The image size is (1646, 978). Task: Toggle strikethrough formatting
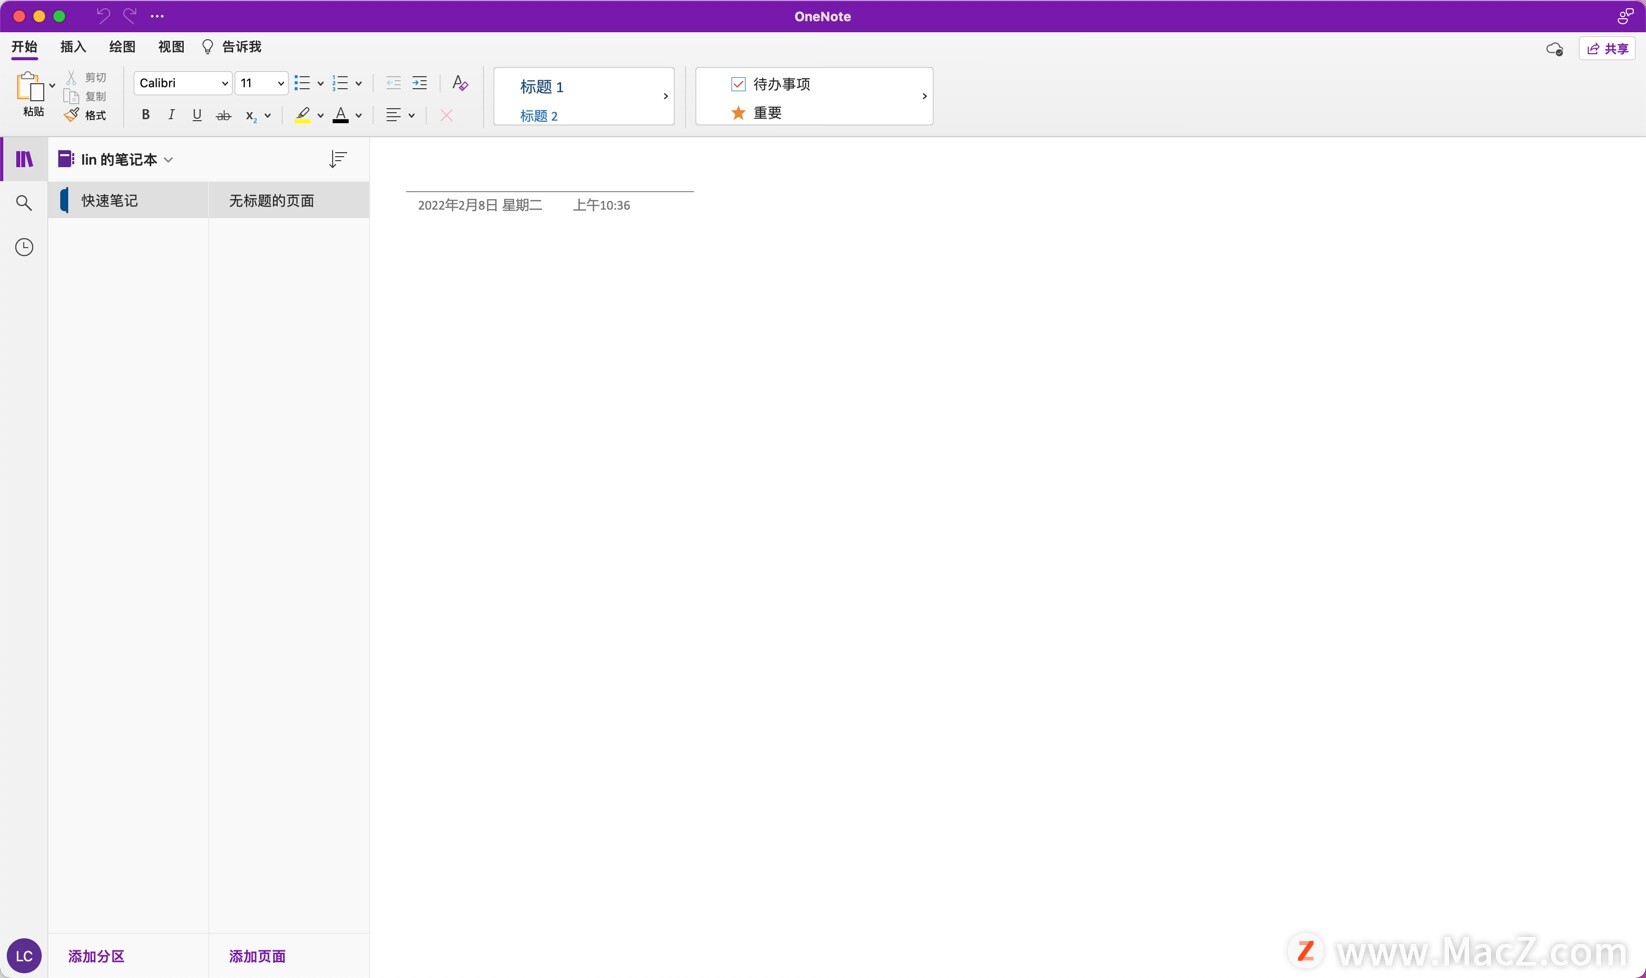[x=223, y=115]
